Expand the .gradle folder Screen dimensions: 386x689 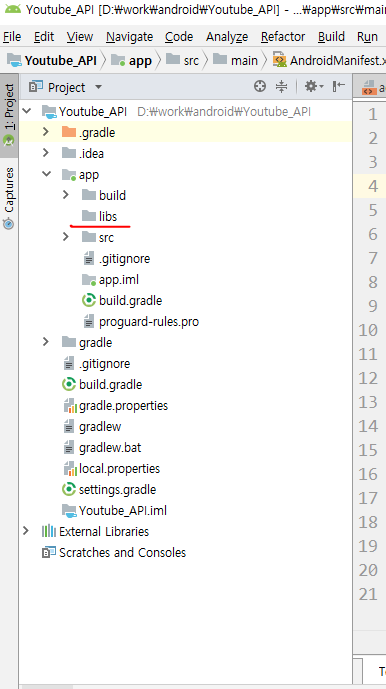coord(46,132)
